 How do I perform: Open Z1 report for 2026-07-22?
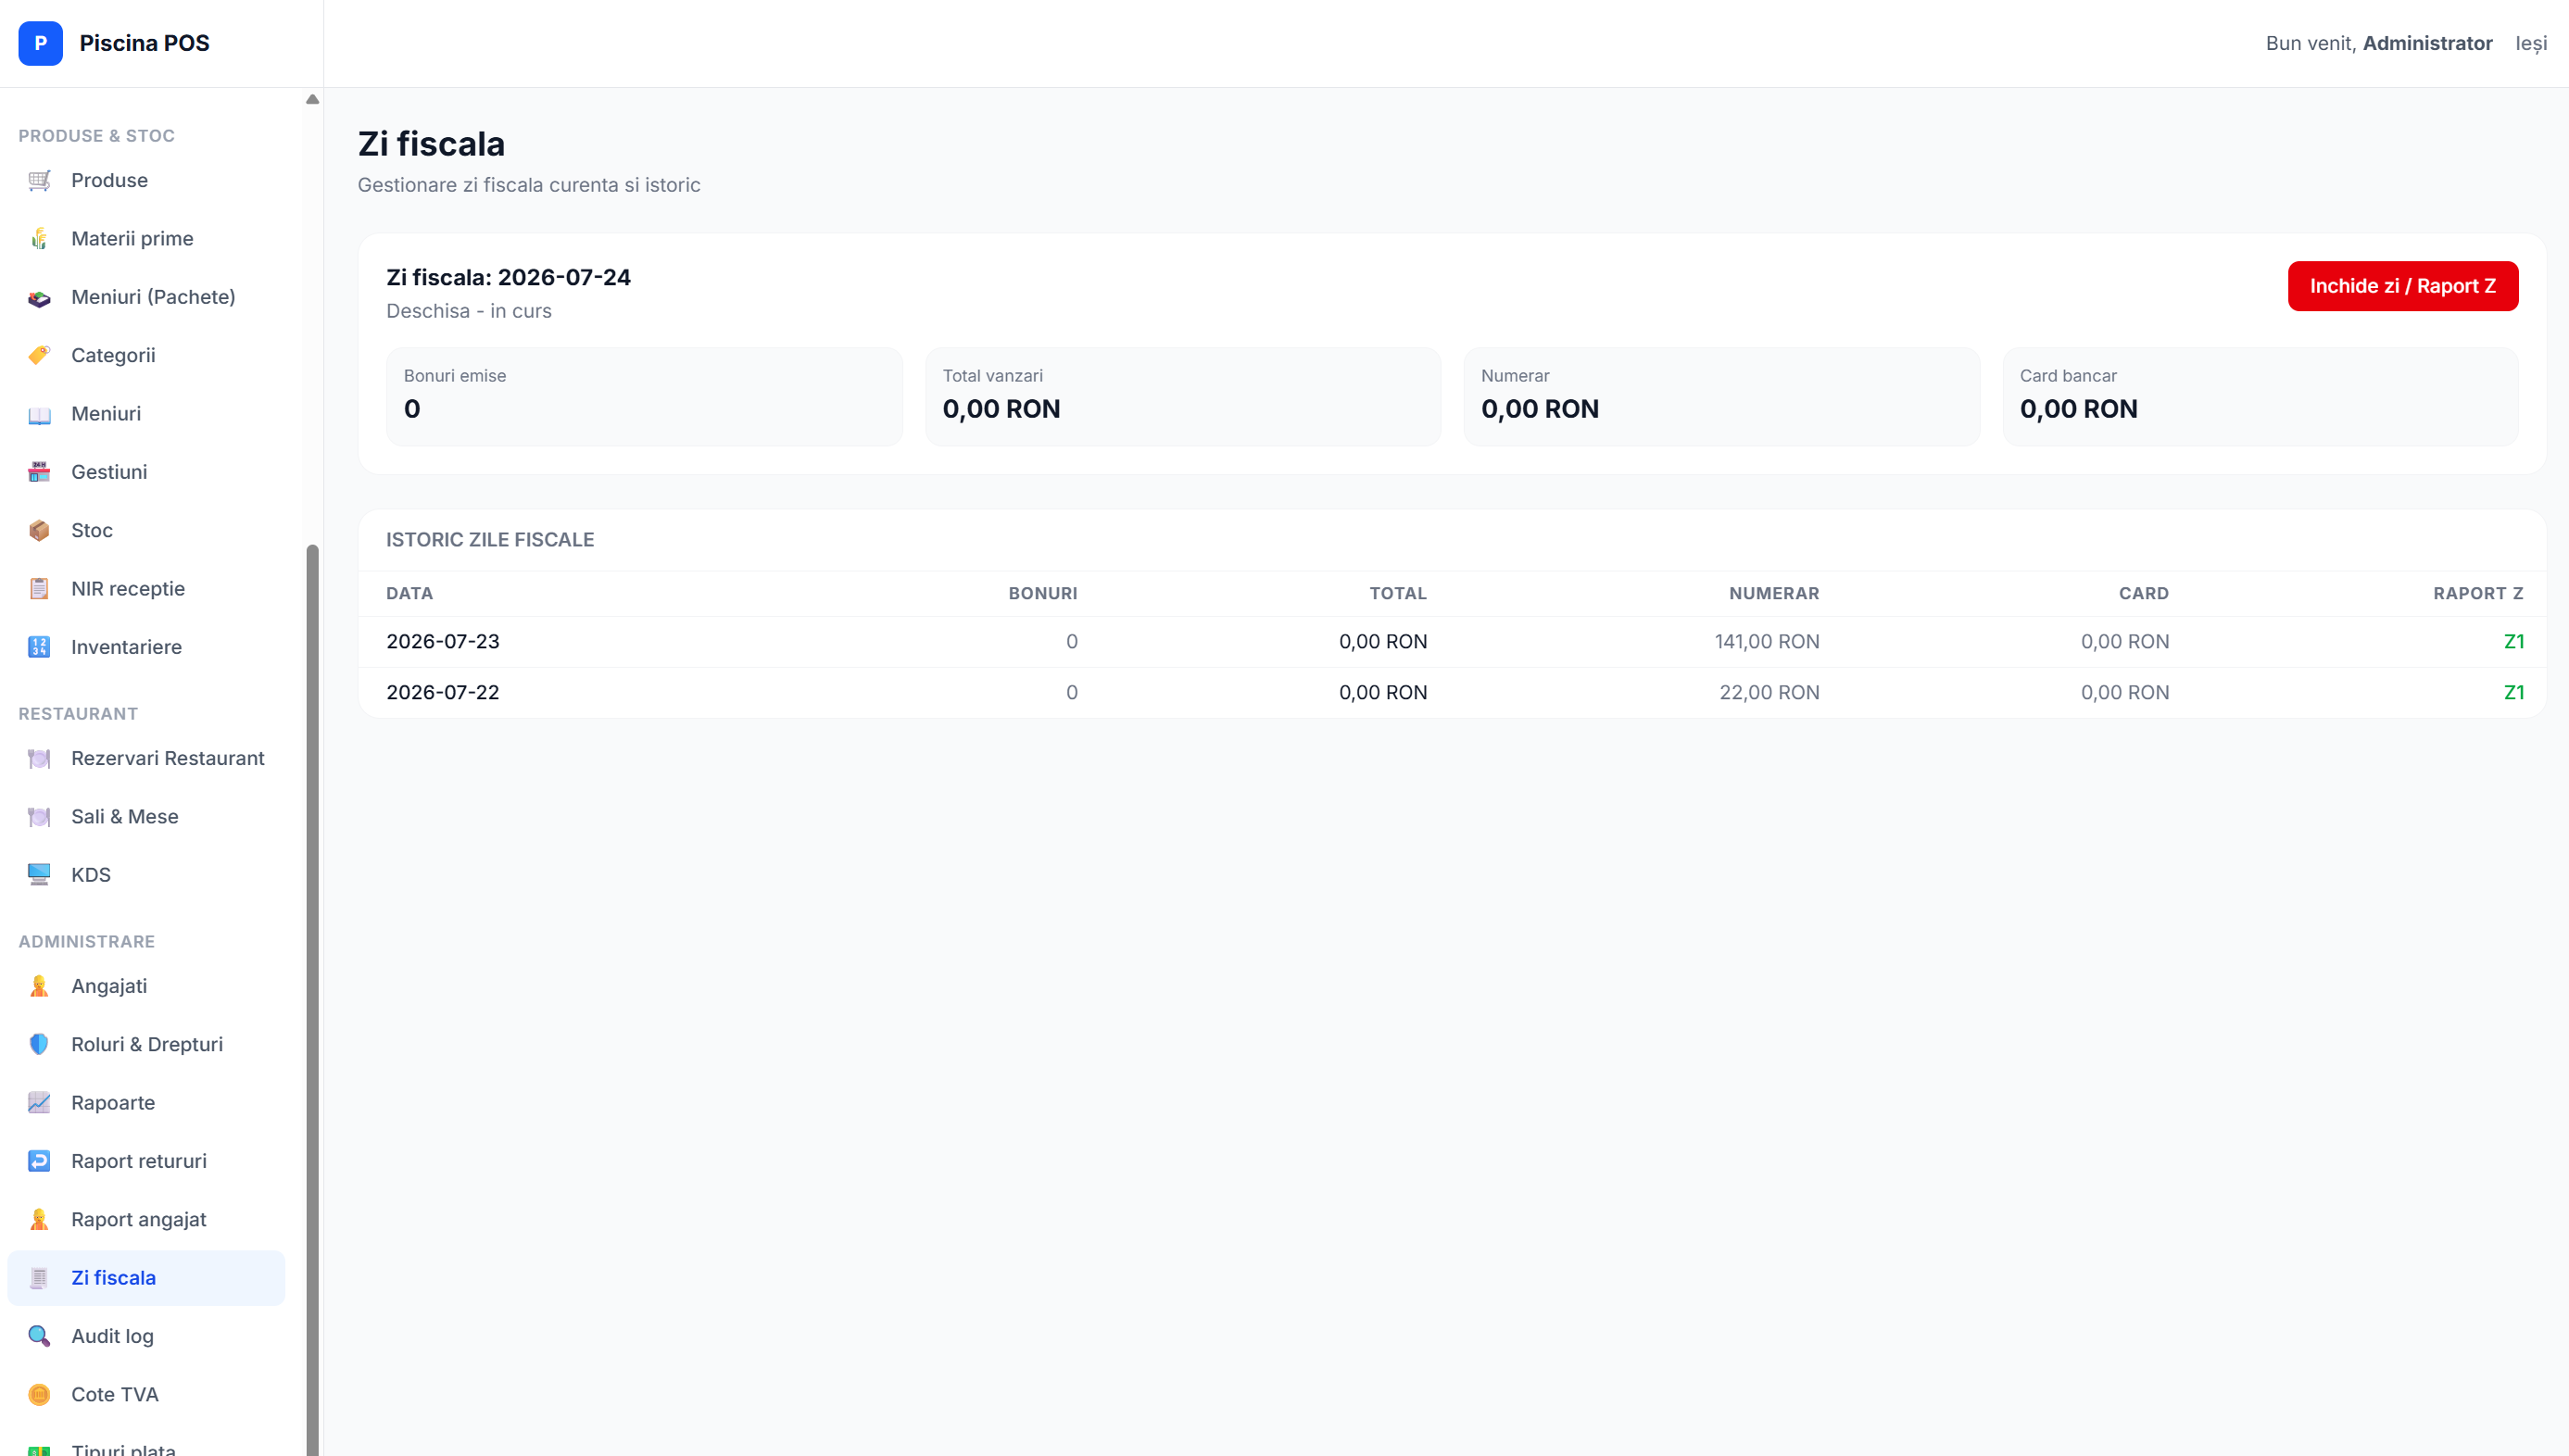click(2514, 692)
